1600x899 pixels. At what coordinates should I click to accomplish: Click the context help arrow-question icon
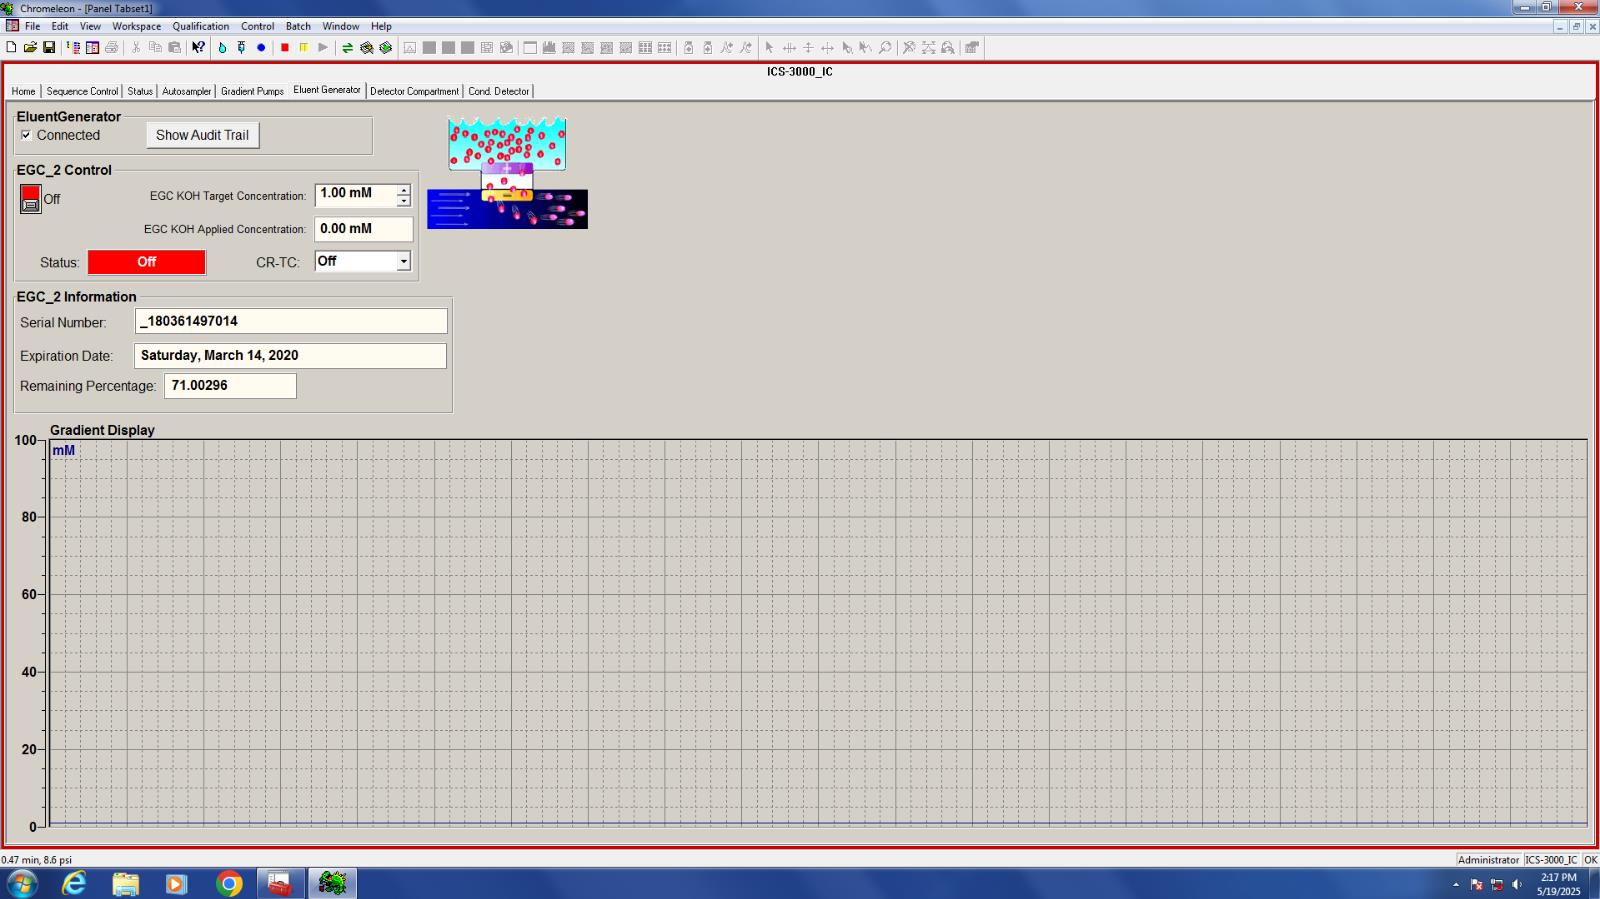click(x=198, y=48)
